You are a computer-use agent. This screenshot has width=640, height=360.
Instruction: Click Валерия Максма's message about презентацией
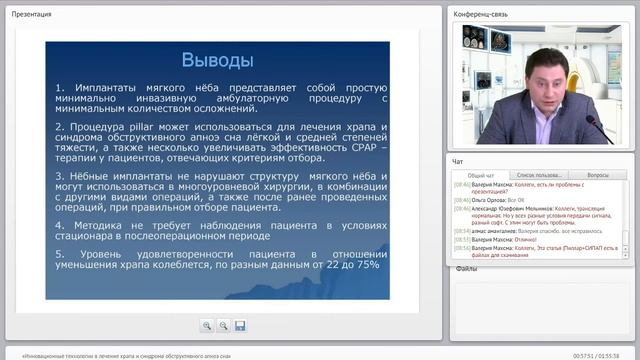click(519, 188)
